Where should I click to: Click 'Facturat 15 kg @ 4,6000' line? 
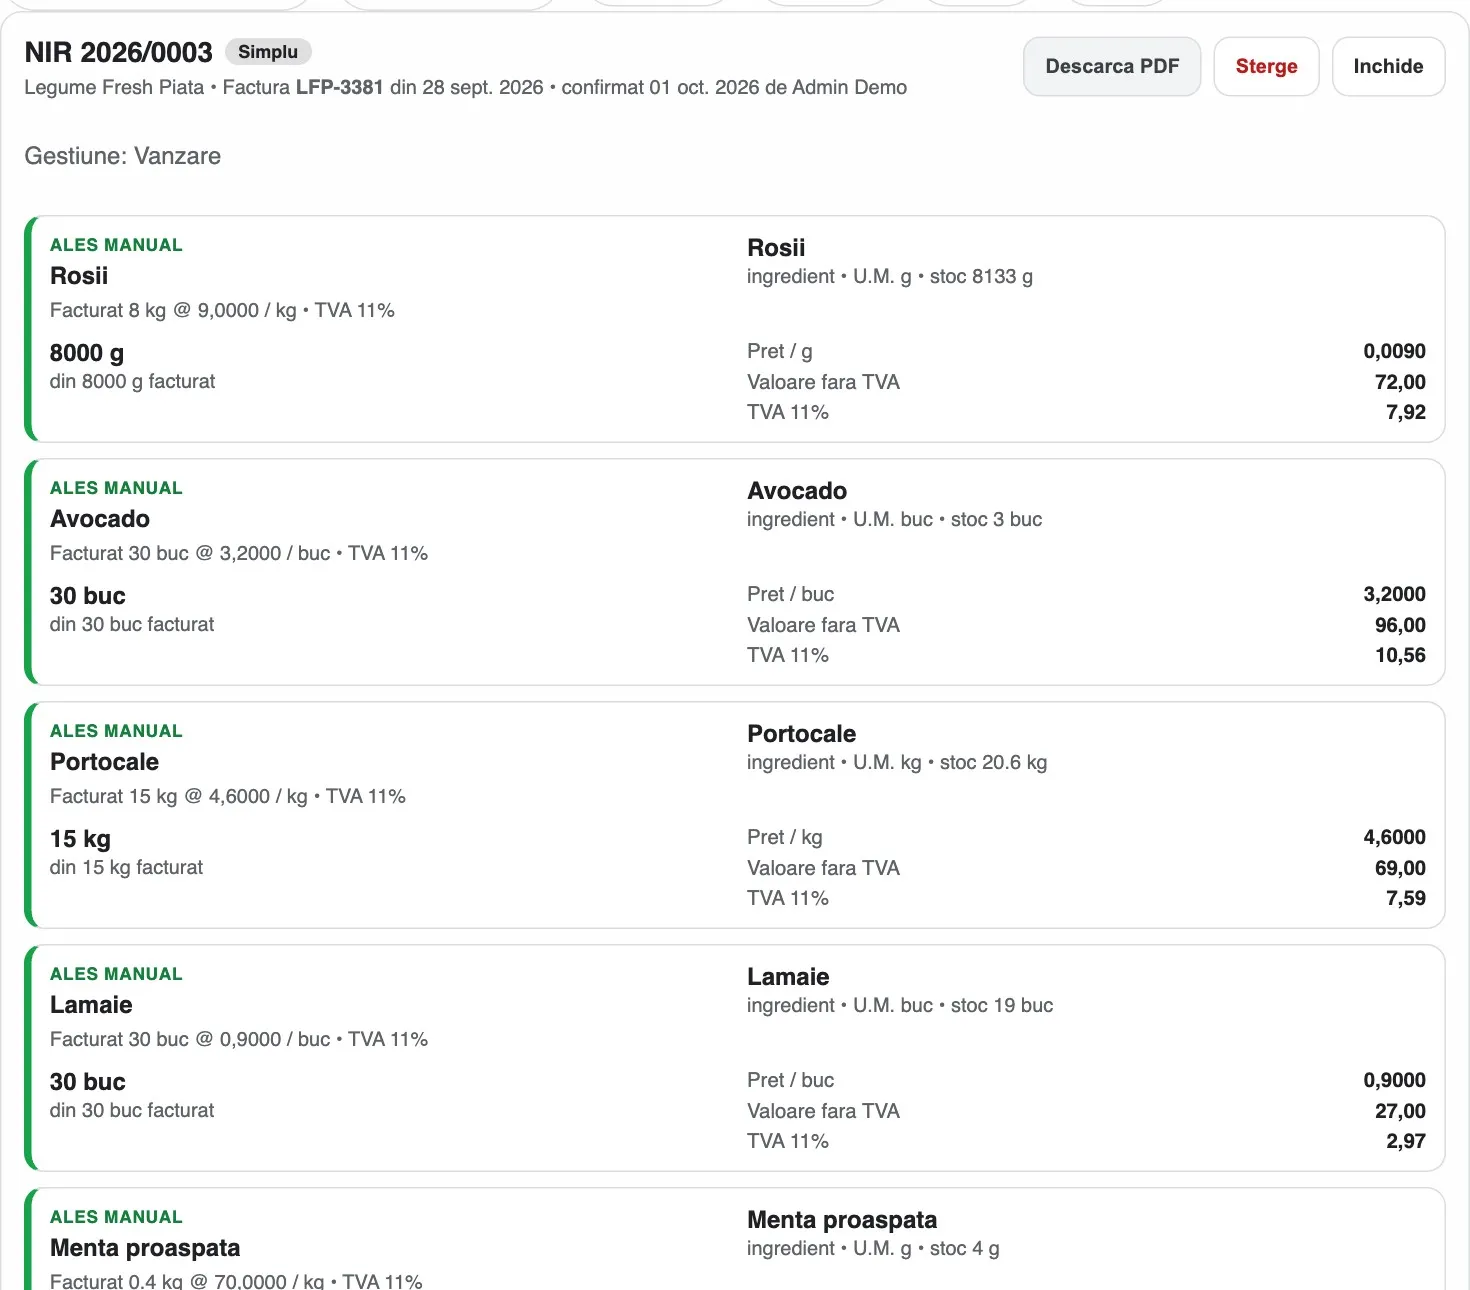(228, 796)
